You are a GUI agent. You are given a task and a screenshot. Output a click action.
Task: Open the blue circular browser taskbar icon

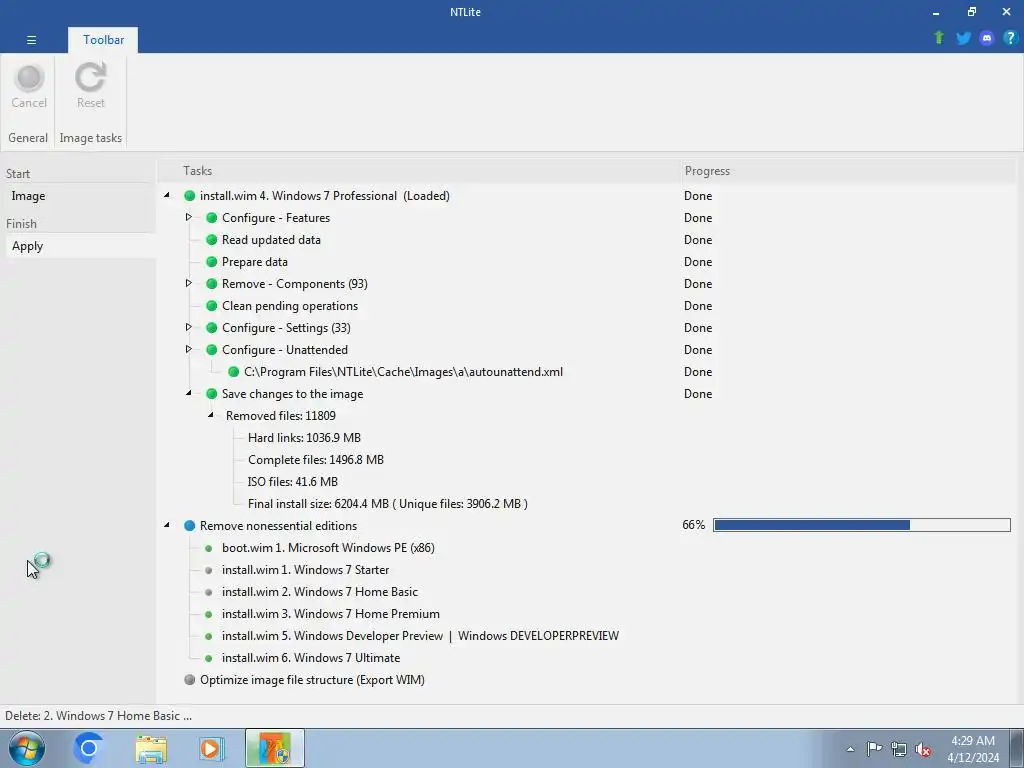pos(89,748)
